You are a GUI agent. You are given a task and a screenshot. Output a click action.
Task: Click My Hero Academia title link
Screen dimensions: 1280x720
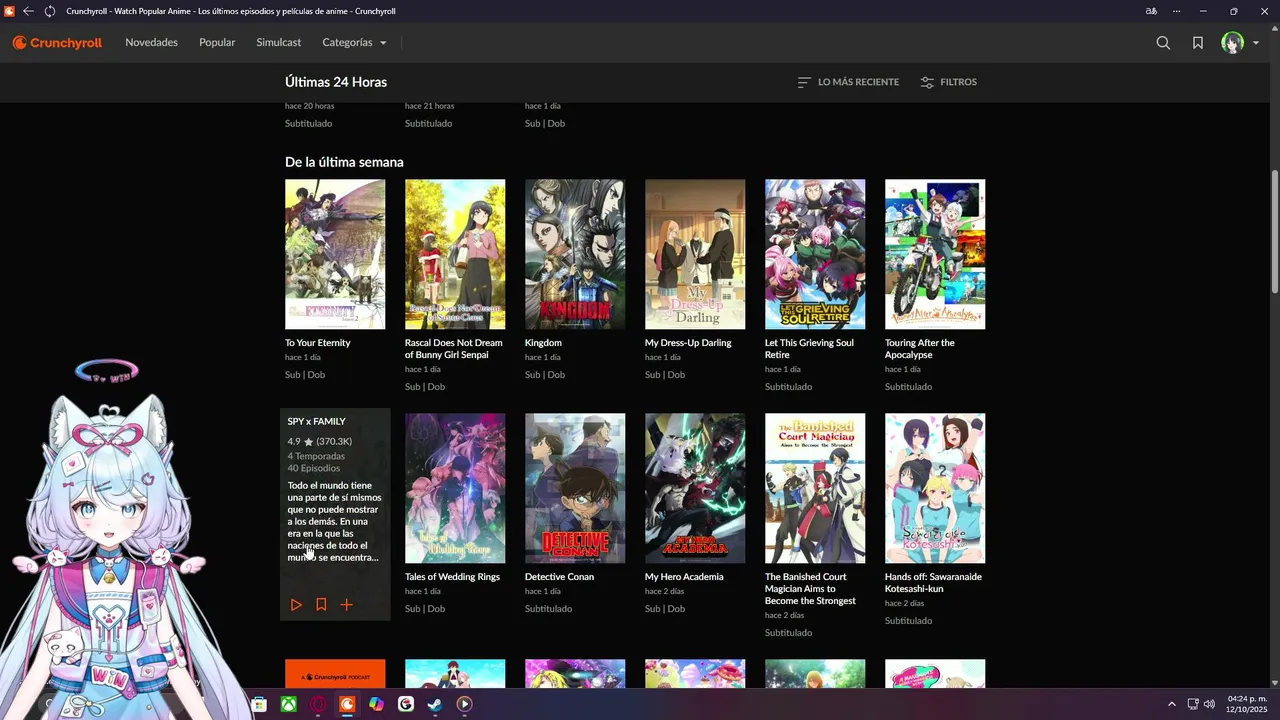[684, 577]
